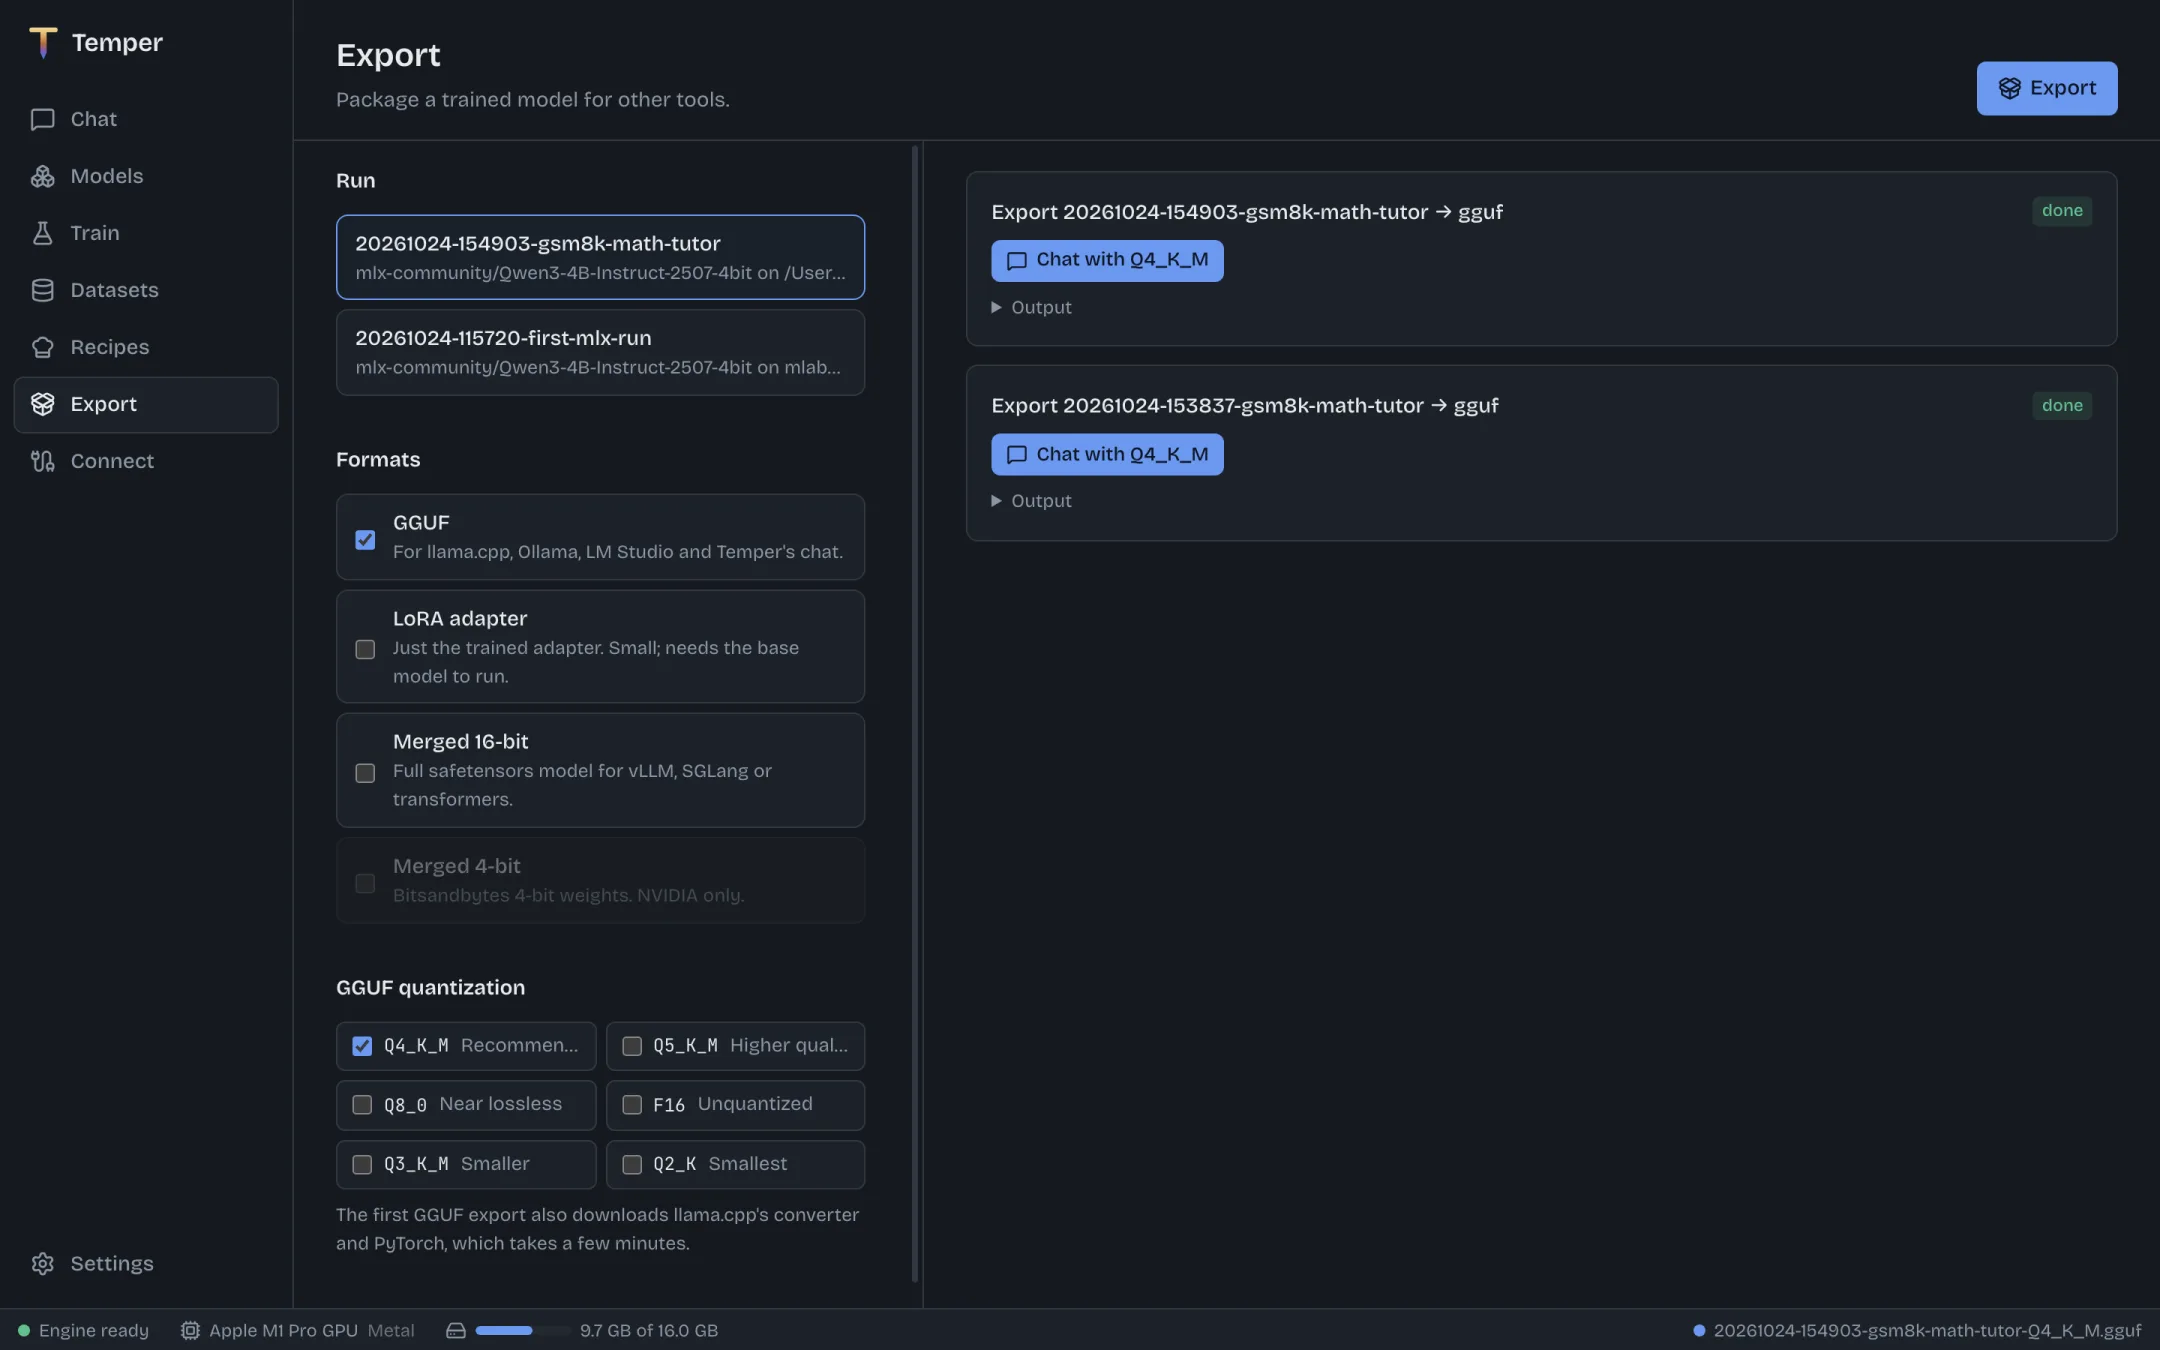Toggle the Q4_K_M quantization checkbox
This screenshot has height=1350, width=2160.
pyautogui.click(x=362, y=1046)
